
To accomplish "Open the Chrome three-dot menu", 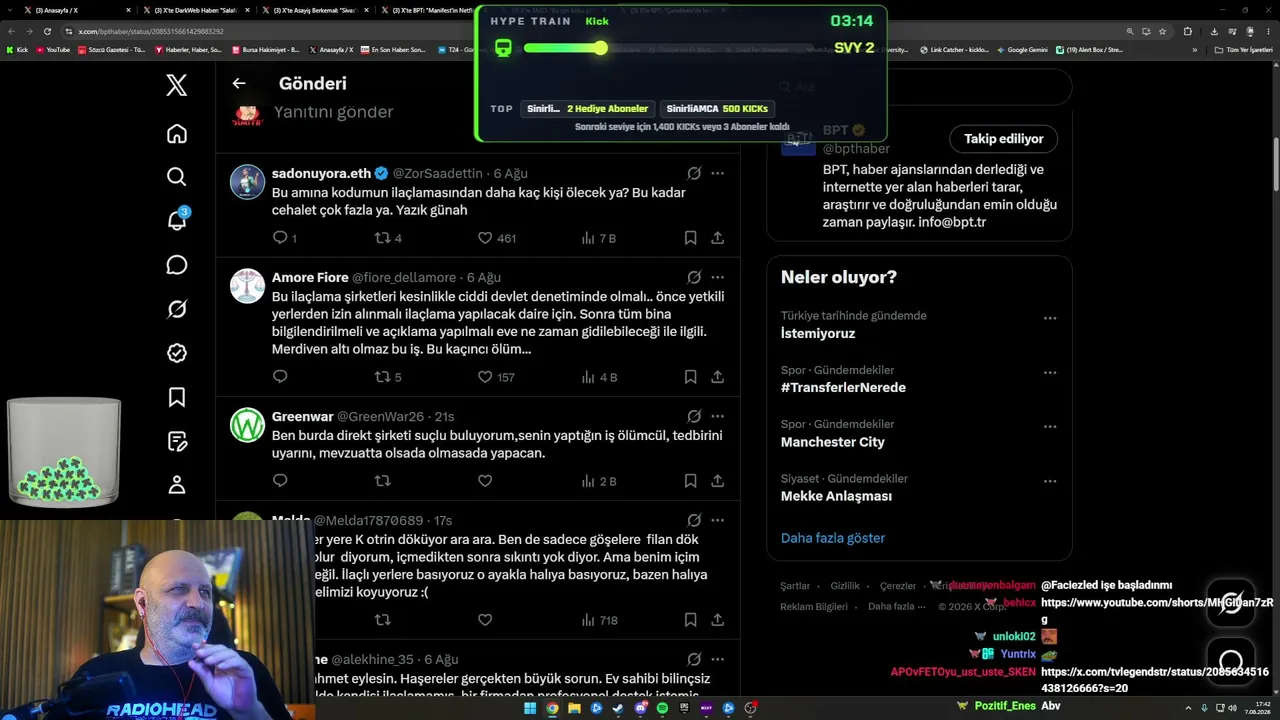I will pyautogui.click(x=1267, y=31).
